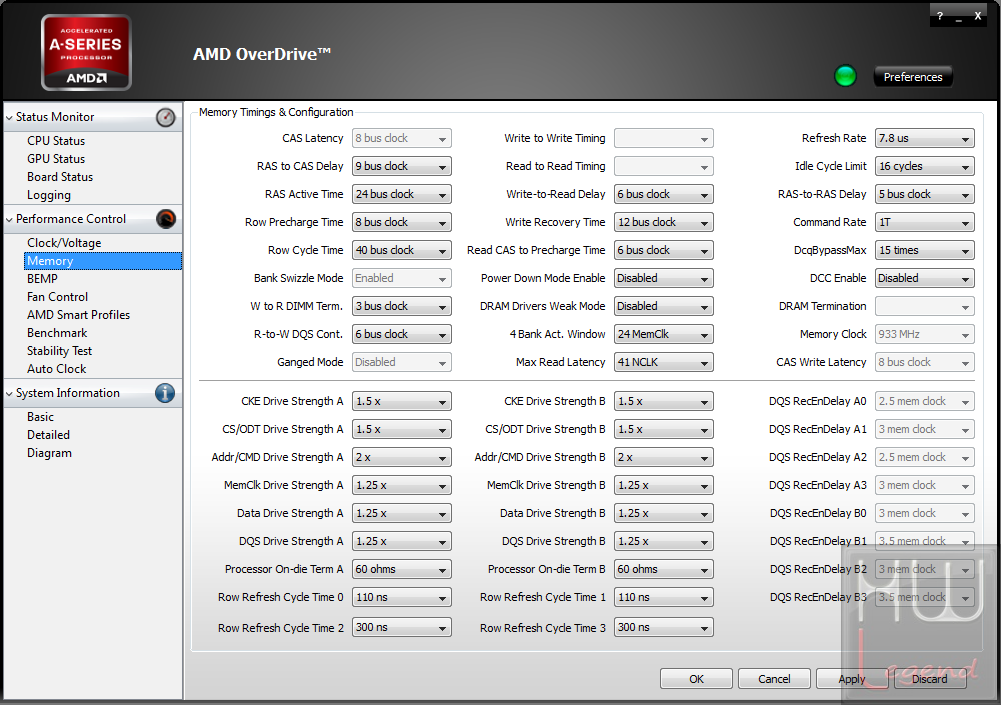
Task: Go to Clock/Voltage settings
Action: (x=64, y=243)
